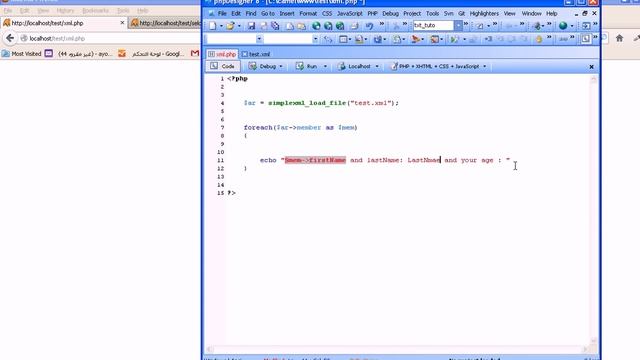Open the New document dropdown arrow
This screenshot has width=640, height=360.
[221, 26]
